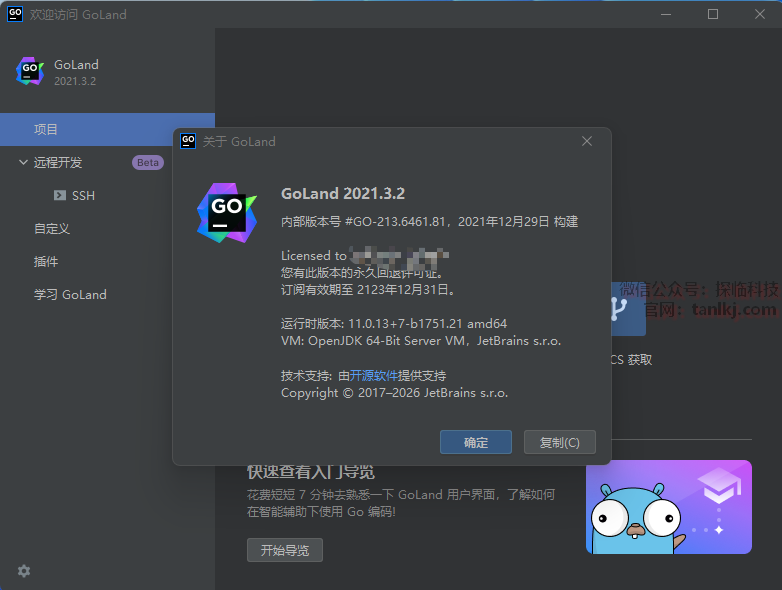Open the settings gear icon in the sidebar
Screen dimensions: 782x590
tap(24, 571)
